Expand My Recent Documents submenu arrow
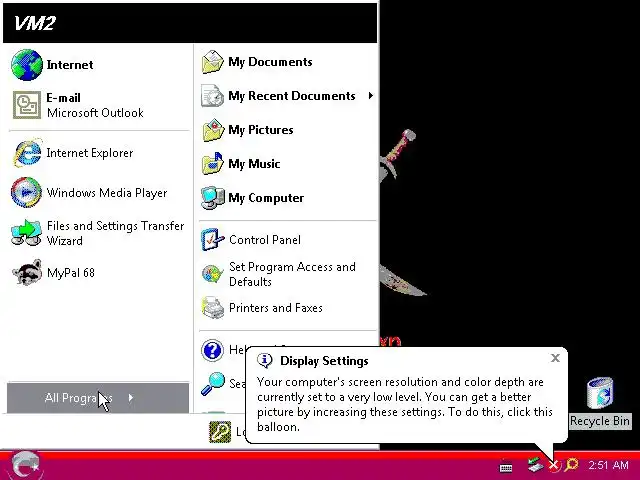Screen dimensions: 640x480 [x=371, y=96]
